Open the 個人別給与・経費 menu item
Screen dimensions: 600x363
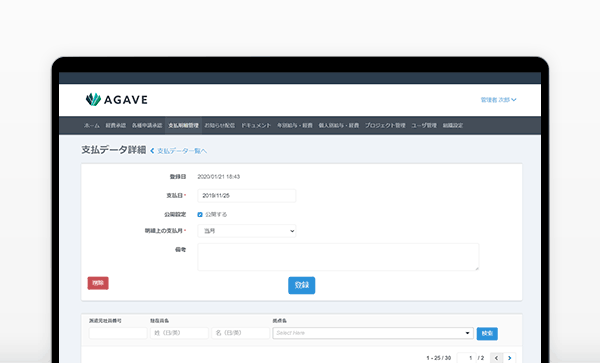339,125
